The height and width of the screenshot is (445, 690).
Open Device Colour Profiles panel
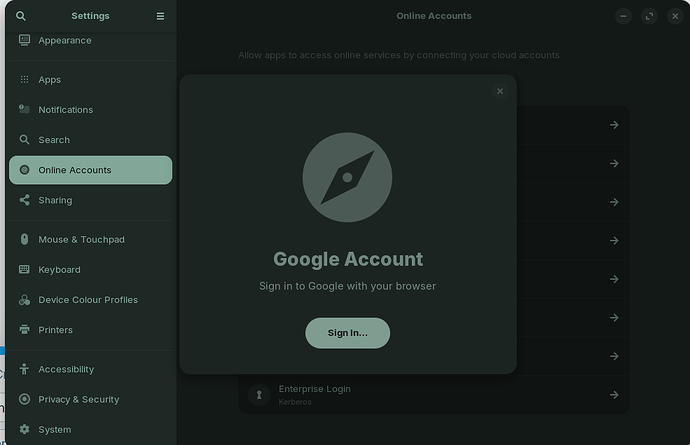click(91, 299)
